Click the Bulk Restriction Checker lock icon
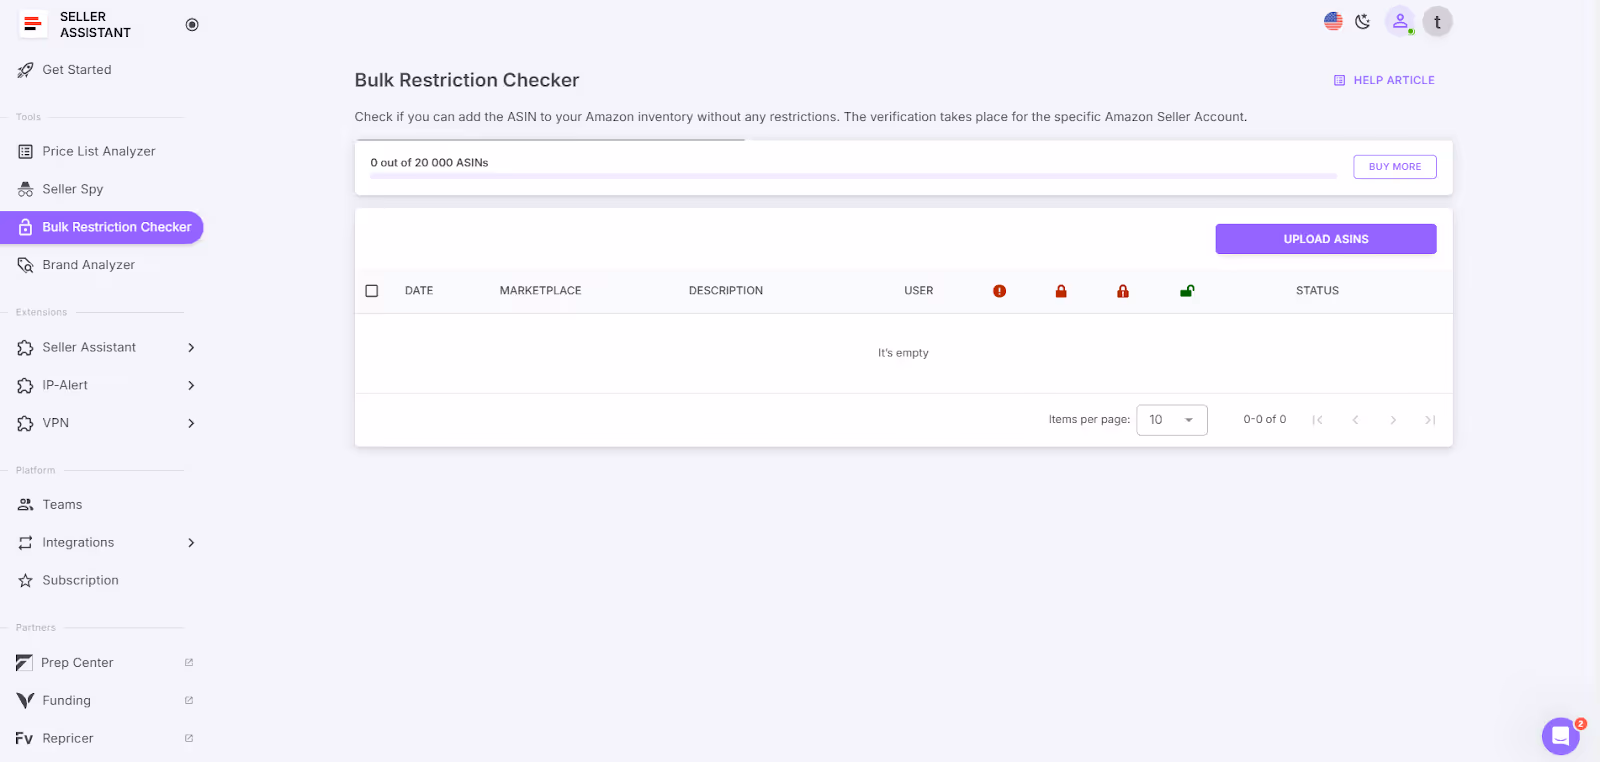 pyautogui.click(x=26, y=227)
